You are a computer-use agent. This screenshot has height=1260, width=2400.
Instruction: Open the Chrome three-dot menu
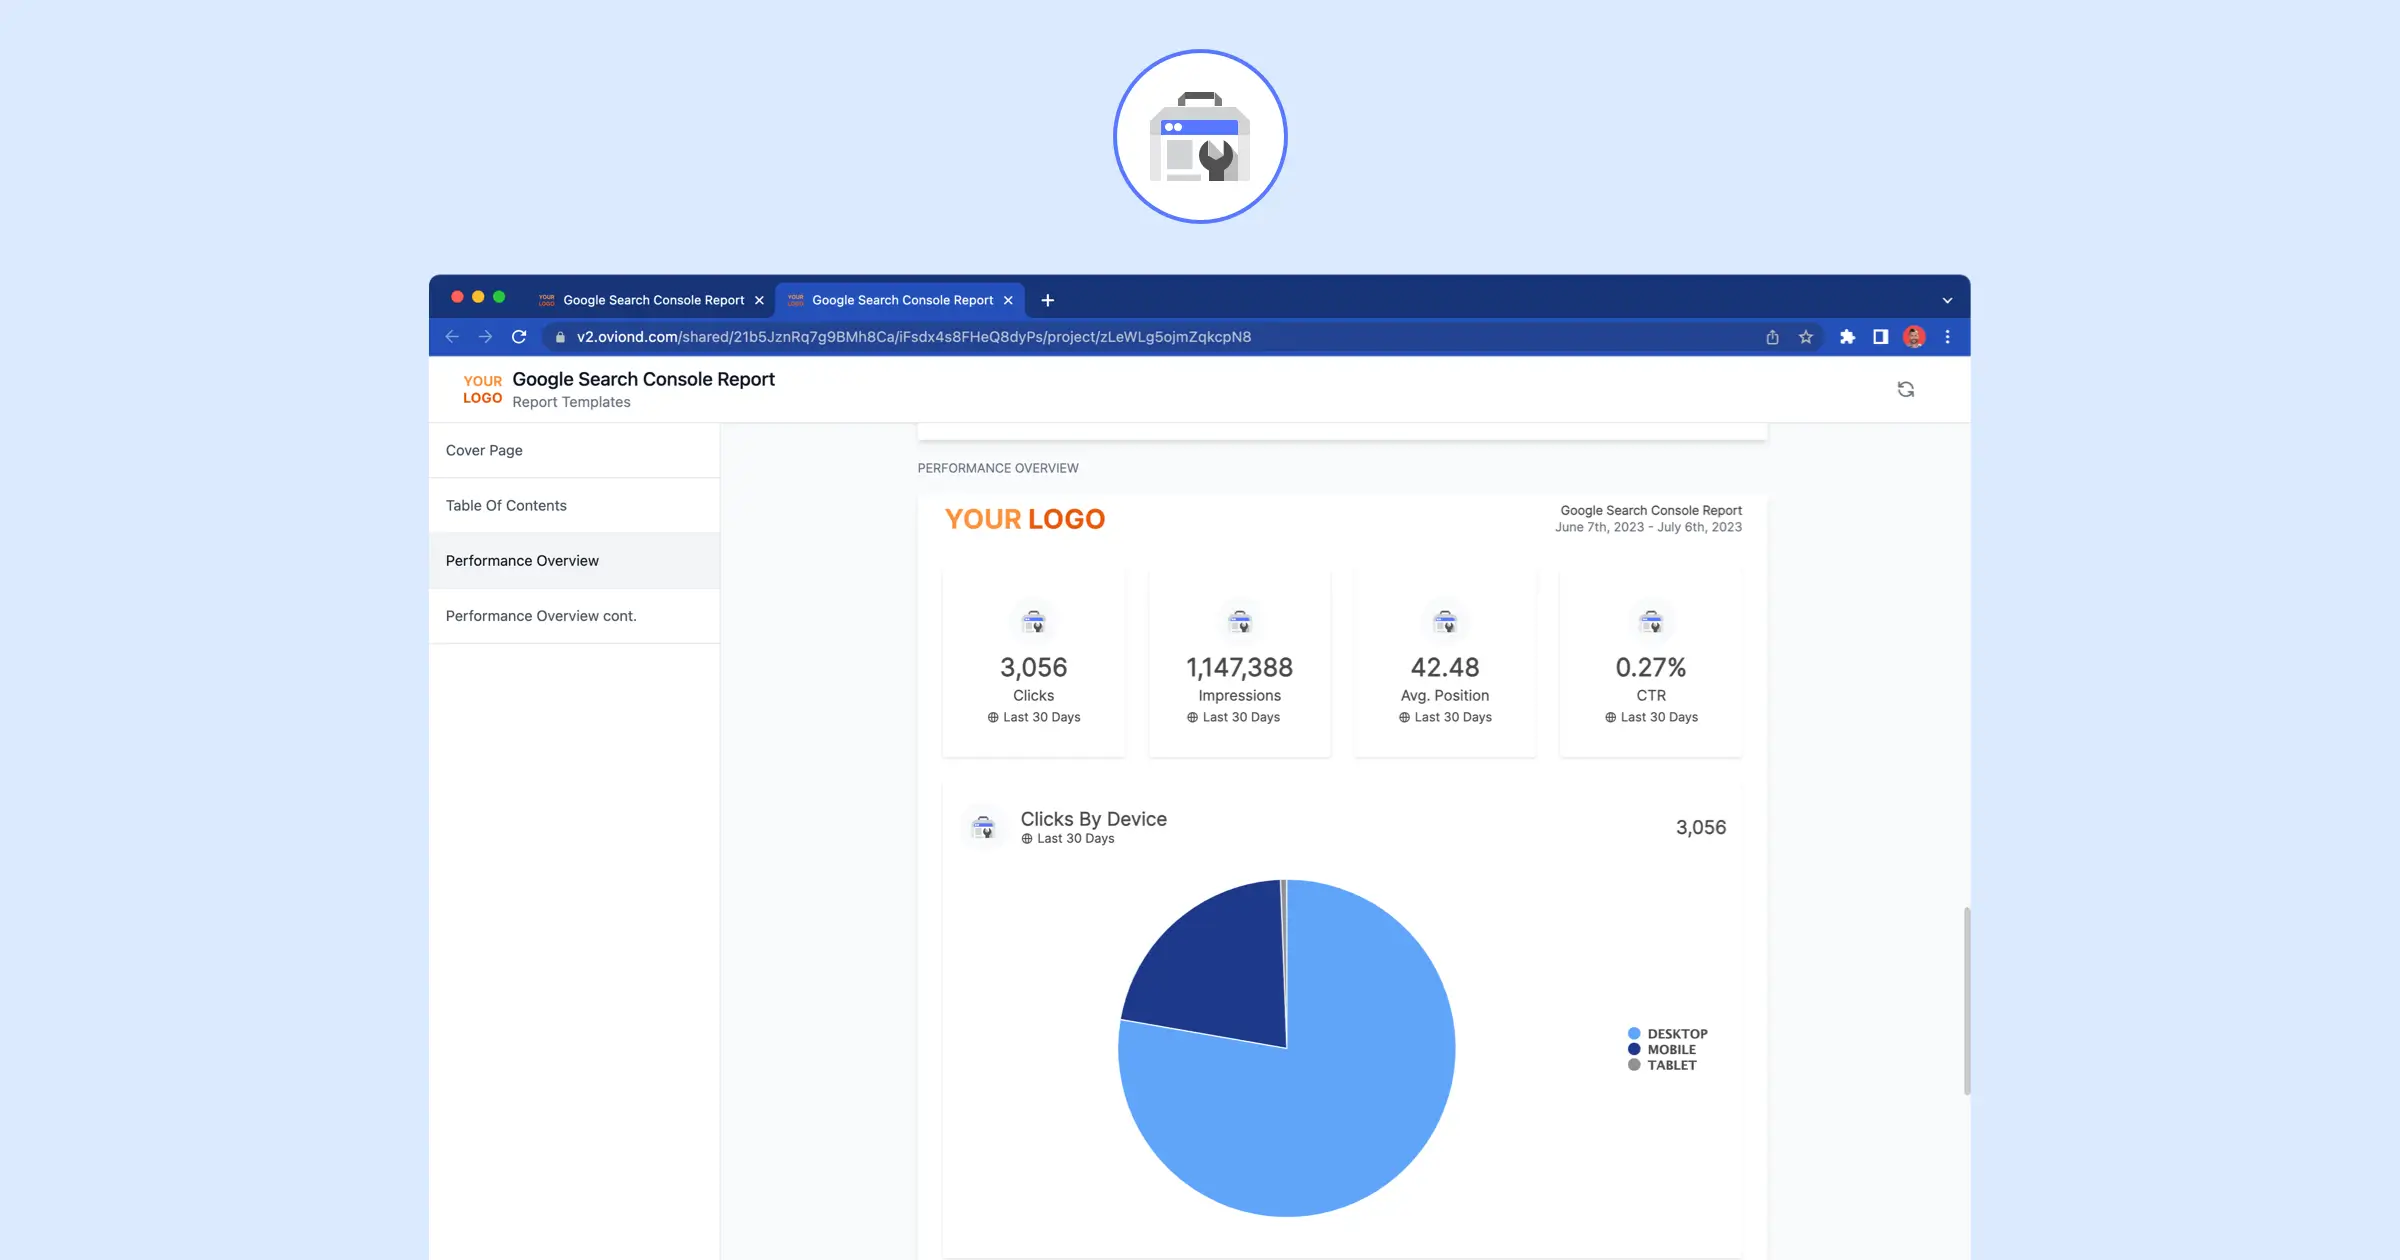tap(1947, 337)
